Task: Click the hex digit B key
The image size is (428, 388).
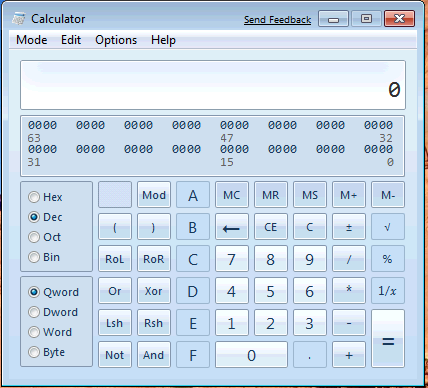Action: click(x=193, y=227)
